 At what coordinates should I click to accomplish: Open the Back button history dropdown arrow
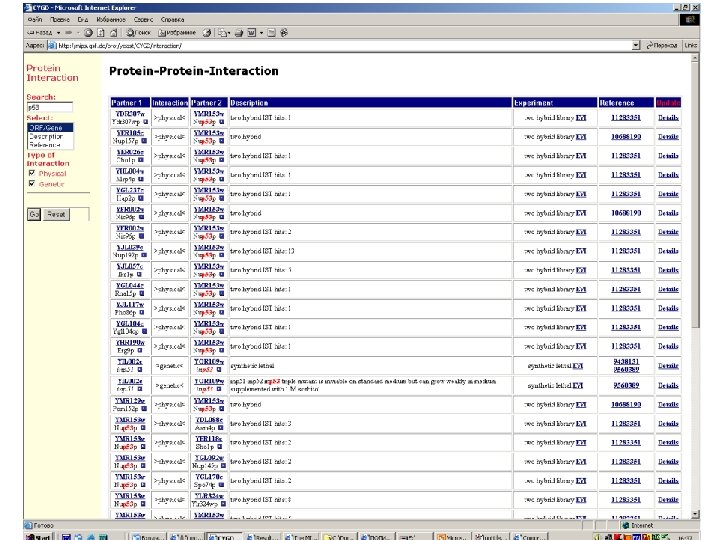[58, 33]
